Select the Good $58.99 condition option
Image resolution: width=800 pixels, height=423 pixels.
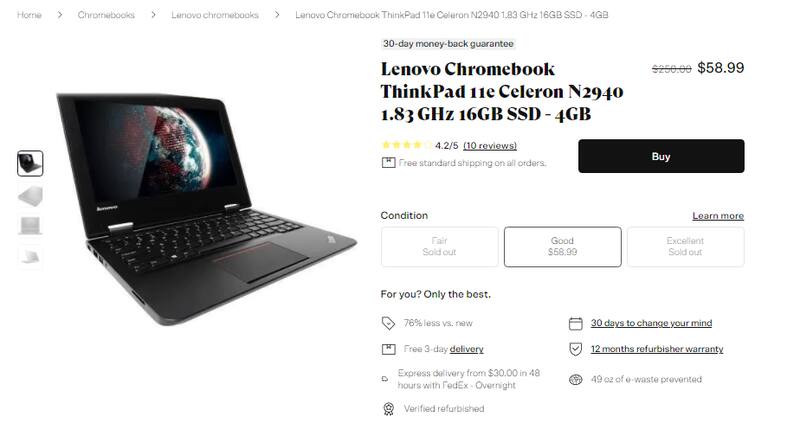coord(562,246)
